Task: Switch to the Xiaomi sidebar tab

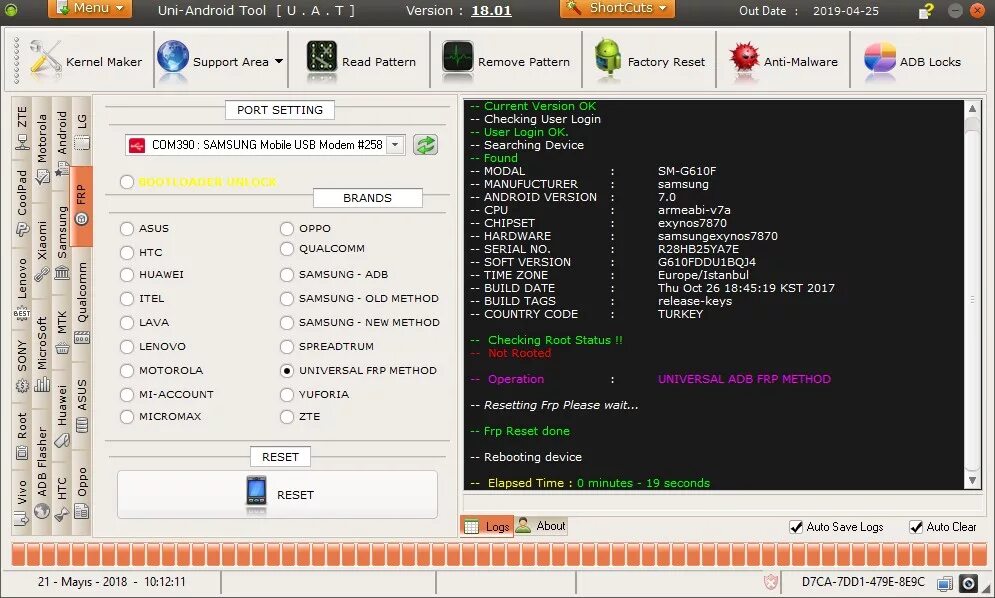Action: point(42,249)
